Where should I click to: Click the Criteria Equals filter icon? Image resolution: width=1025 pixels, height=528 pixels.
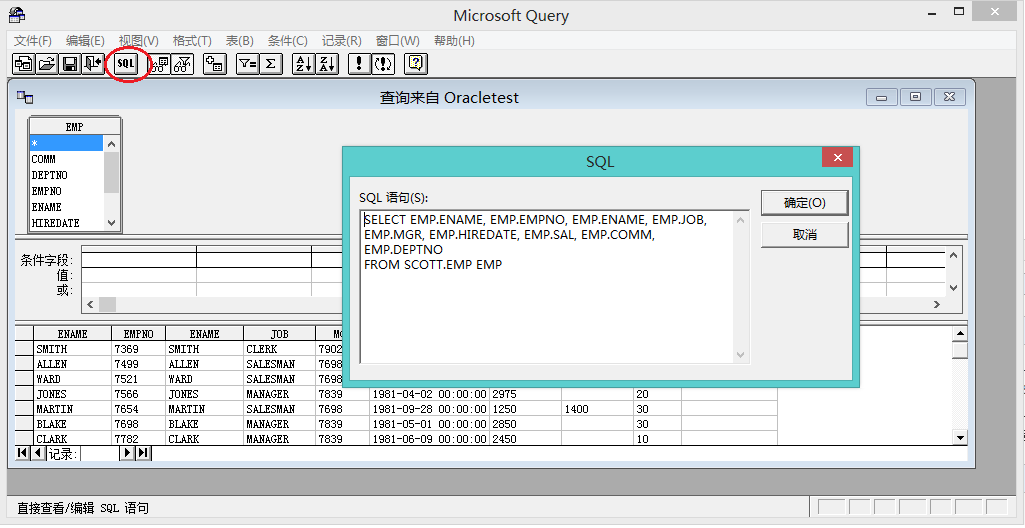tap(248, 64)
